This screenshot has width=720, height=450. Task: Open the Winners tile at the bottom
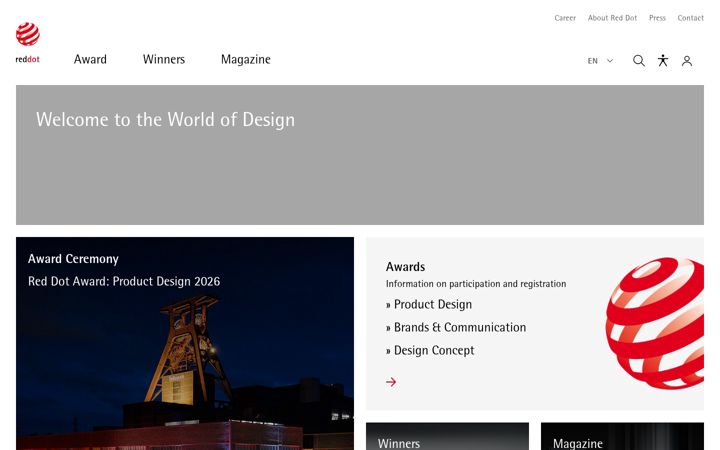pos(447,436)
